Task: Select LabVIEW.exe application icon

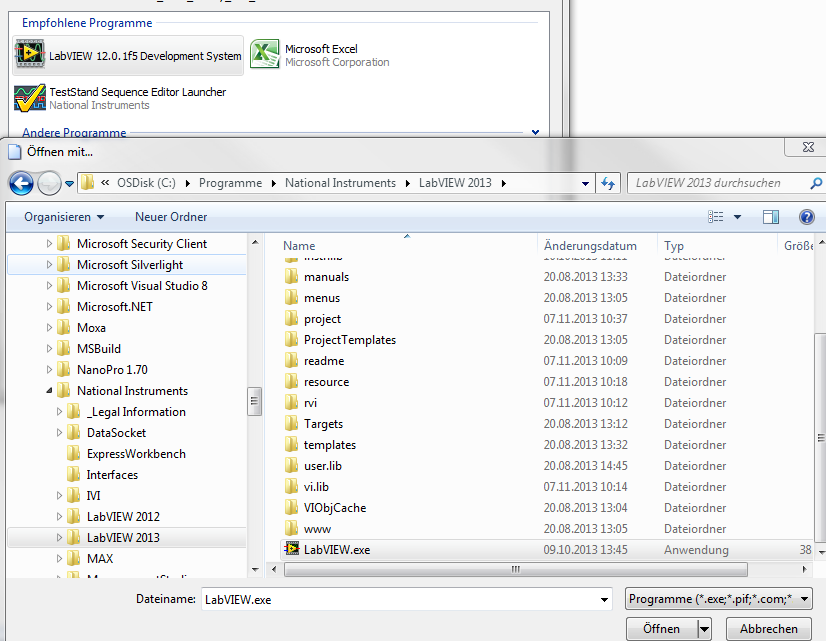Action: click(x=292, y=549)
